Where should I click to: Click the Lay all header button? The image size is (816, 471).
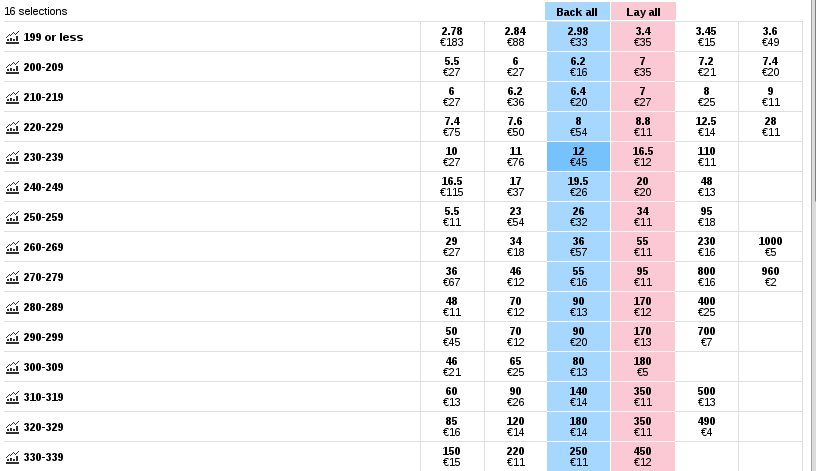(643, 11)
